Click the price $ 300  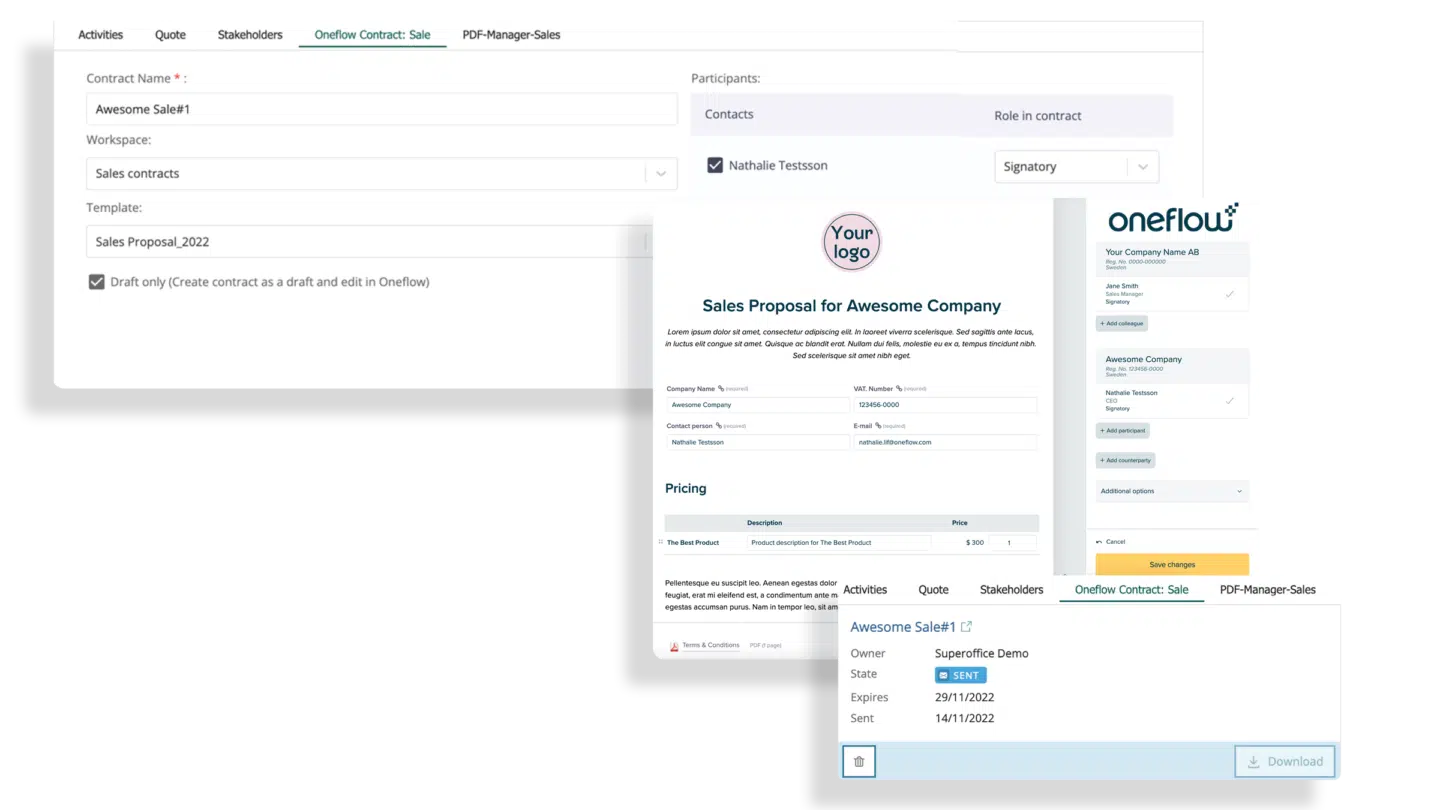click(975, 543)
